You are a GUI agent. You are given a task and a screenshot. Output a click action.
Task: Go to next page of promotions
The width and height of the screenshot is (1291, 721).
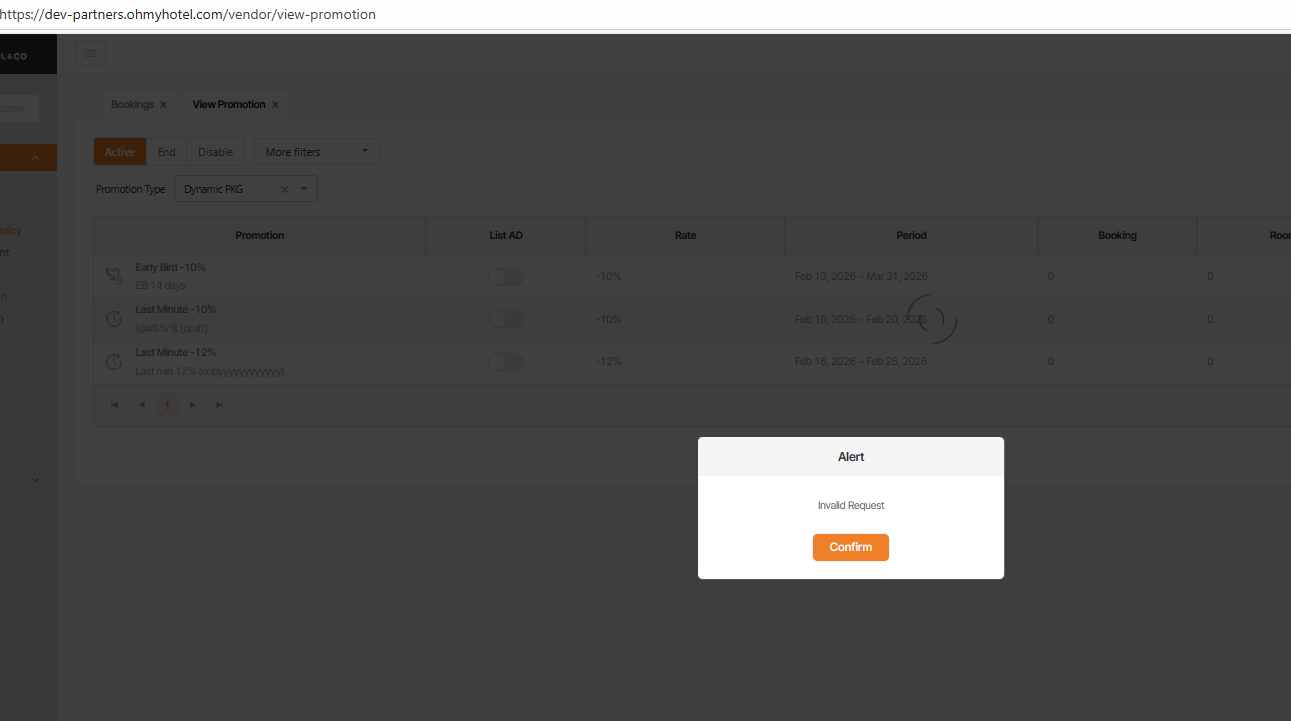point(193,405)
